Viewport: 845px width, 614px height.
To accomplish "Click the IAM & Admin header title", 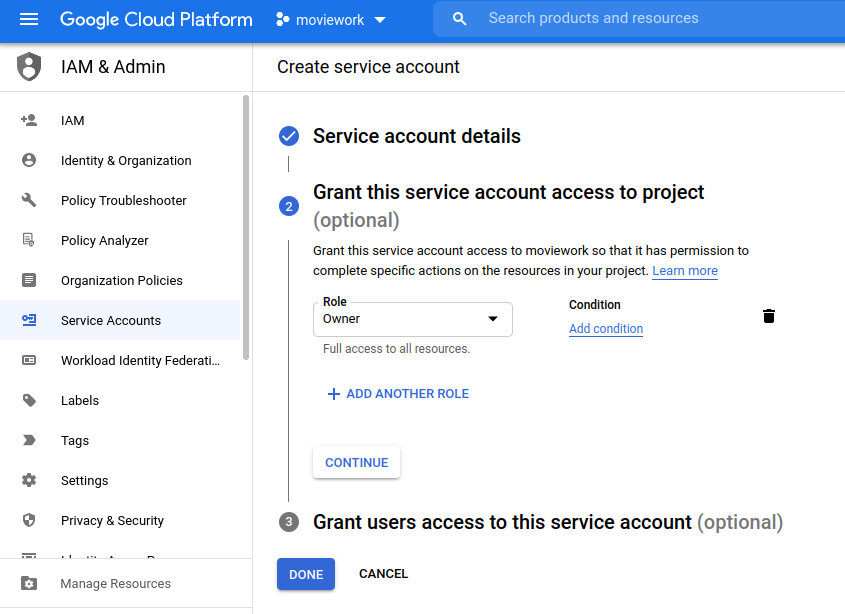I will coord(113,67).
